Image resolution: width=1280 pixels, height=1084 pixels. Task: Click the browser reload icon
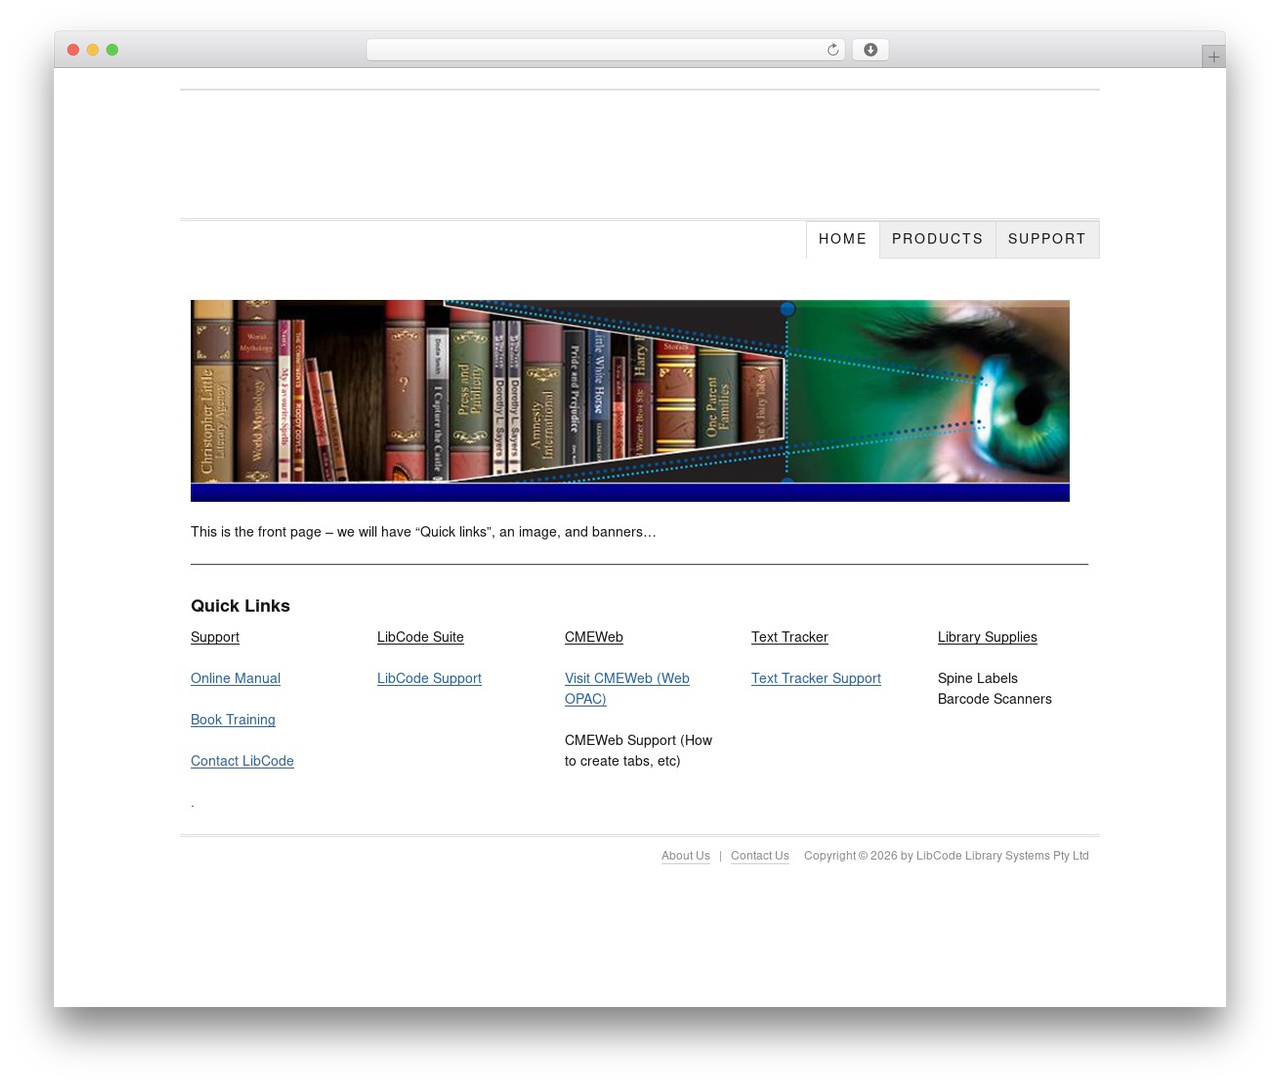pos(832,50)
